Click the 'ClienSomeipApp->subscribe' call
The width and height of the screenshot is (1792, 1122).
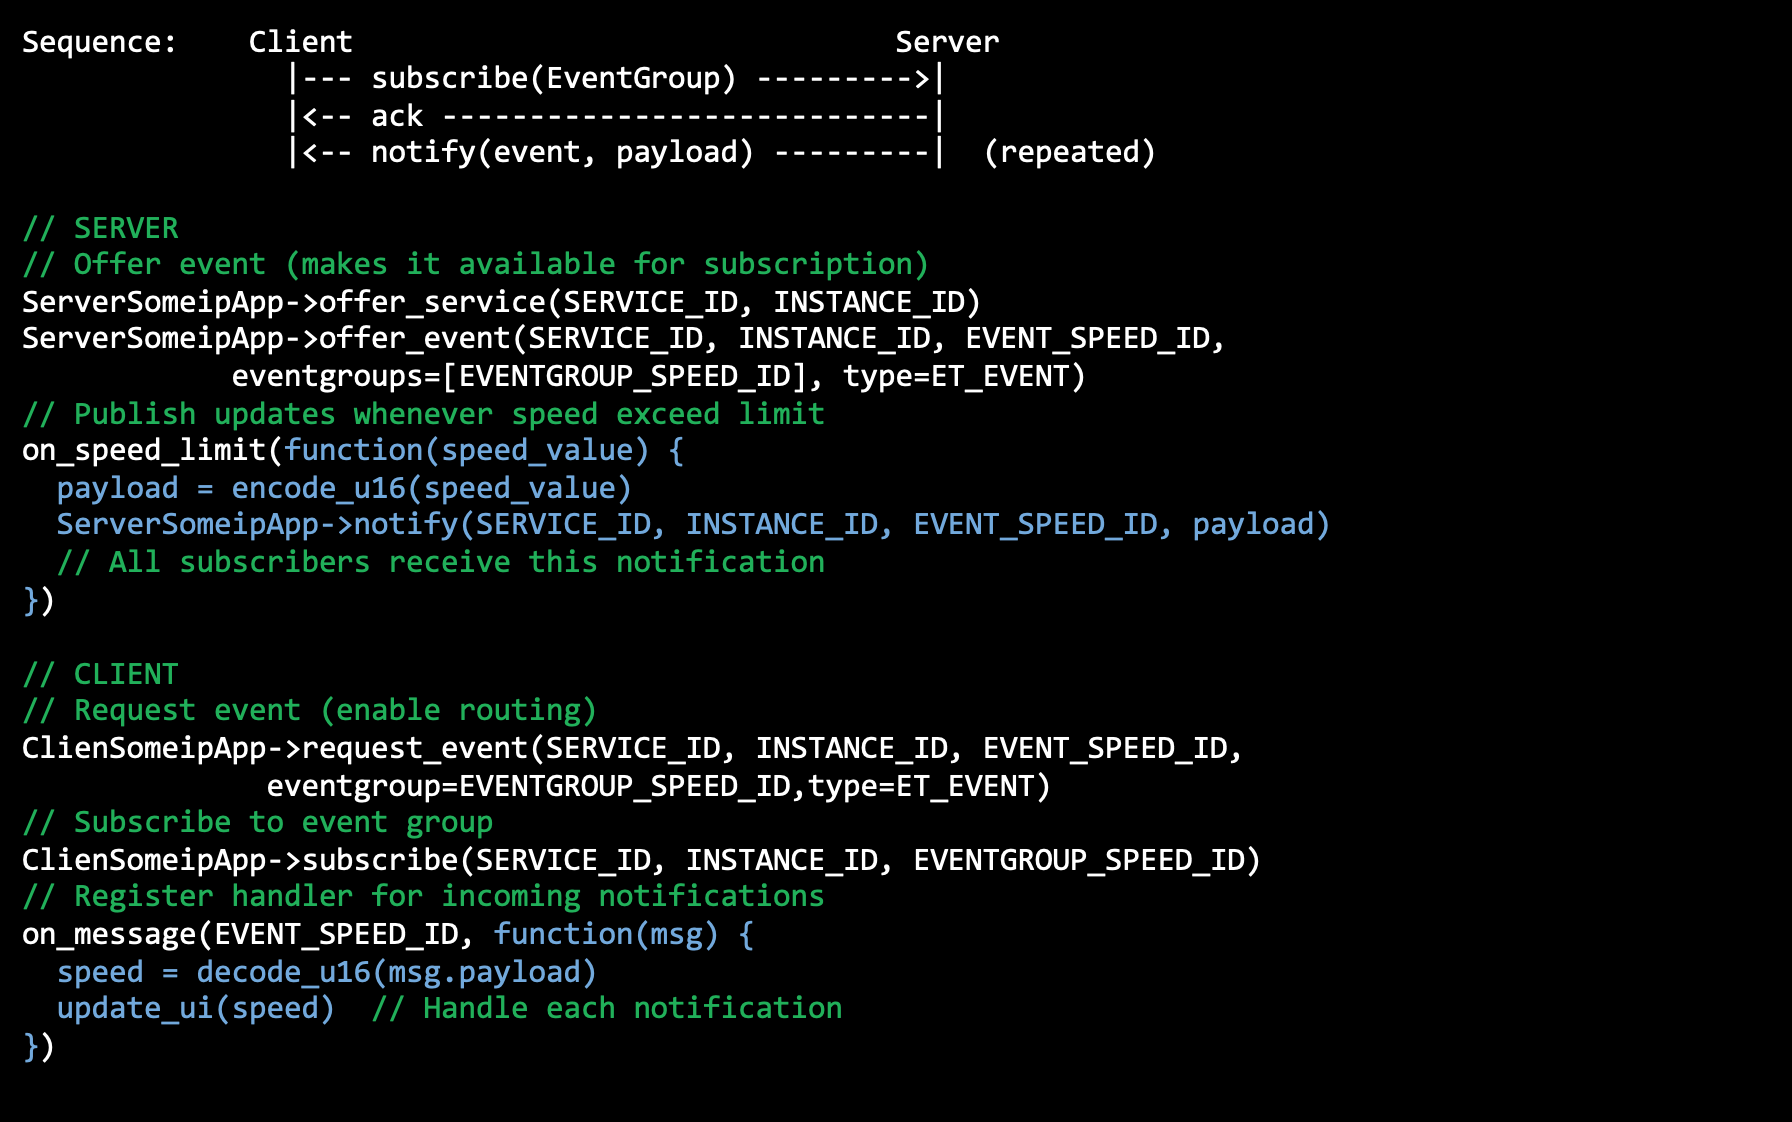pos(641,860)
